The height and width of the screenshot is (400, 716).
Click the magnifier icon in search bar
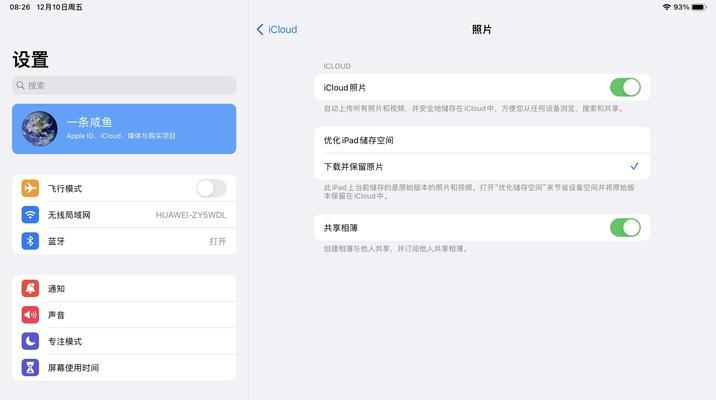[20, 85]
